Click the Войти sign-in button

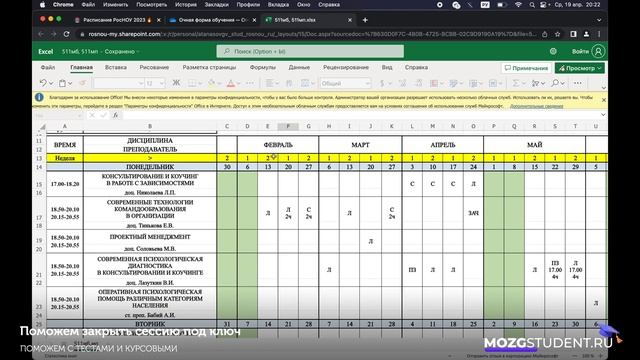588,51
